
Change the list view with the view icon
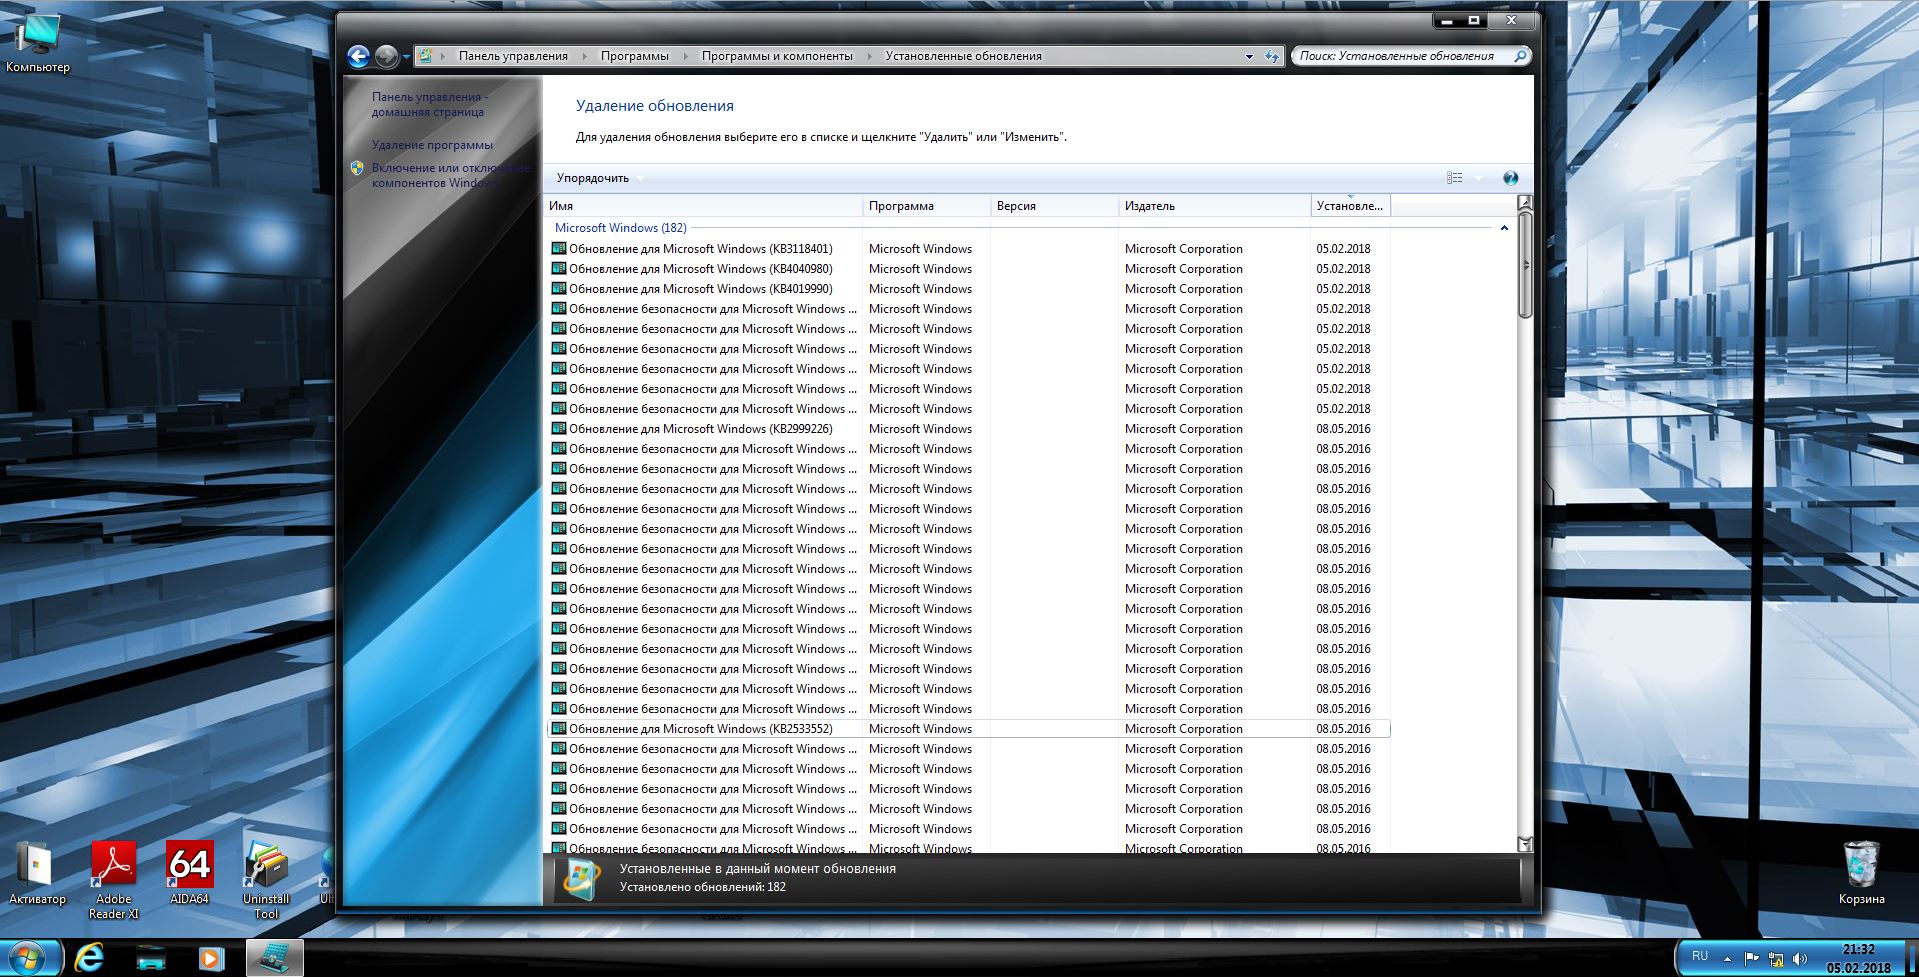(x=1455, y=178)
